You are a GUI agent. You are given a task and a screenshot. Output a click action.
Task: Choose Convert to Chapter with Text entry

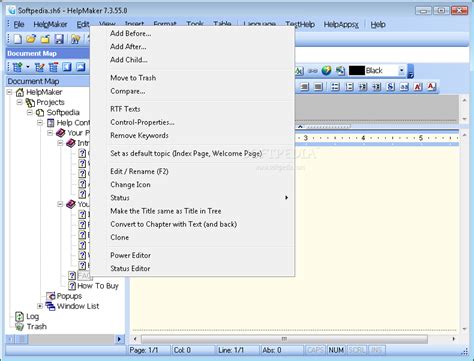(174, 224)
